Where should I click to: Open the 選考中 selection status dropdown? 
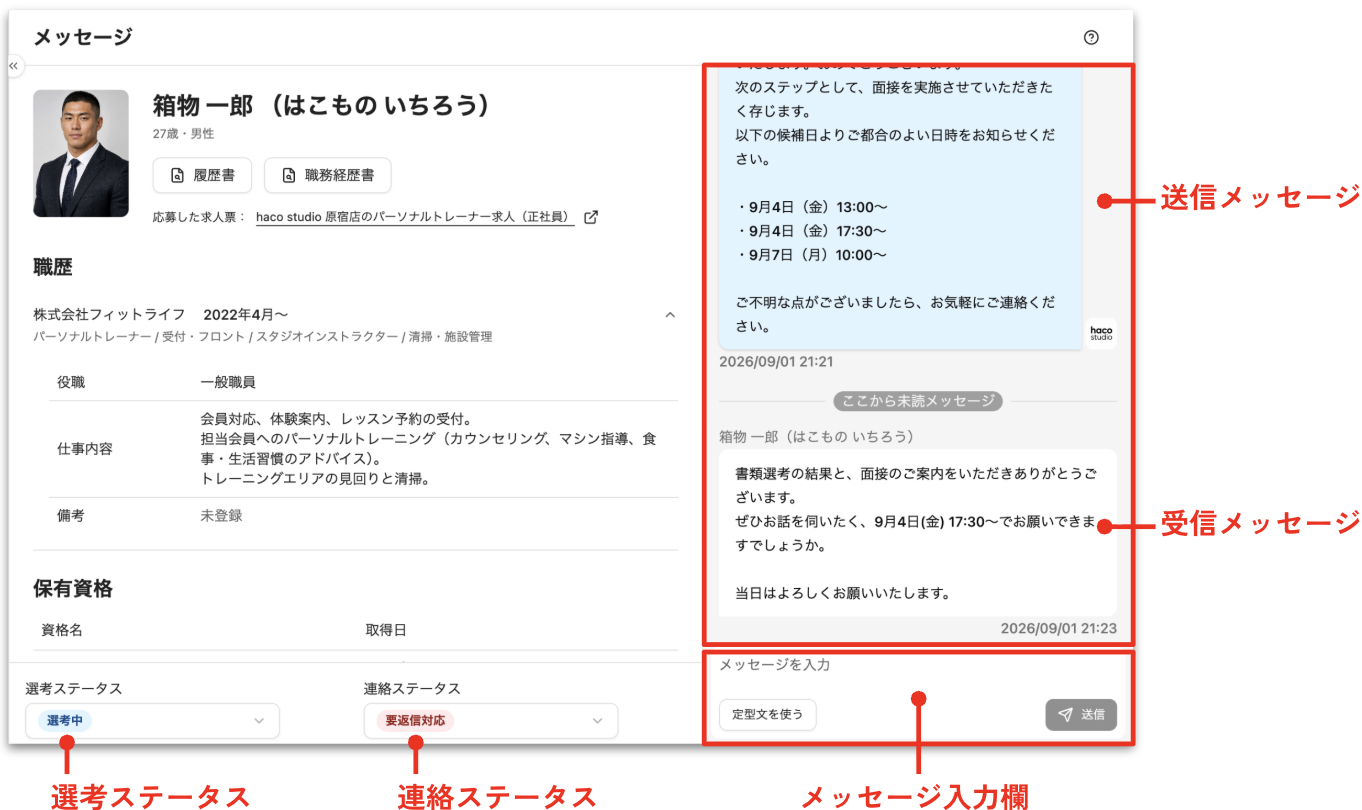point(152,720)
